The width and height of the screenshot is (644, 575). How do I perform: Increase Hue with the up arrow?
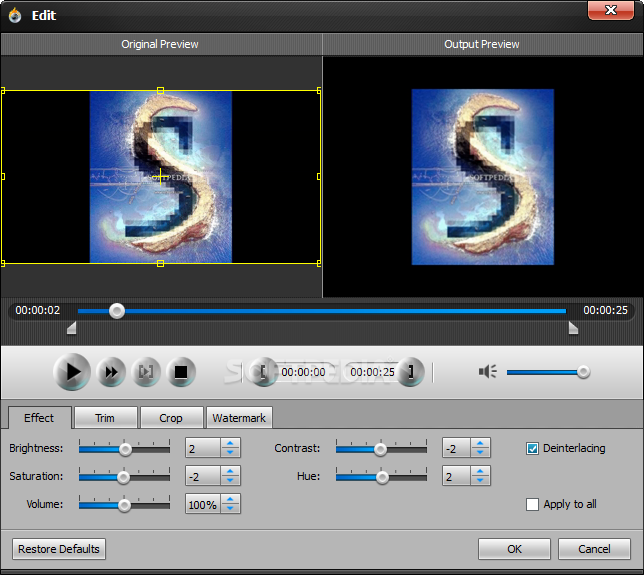(x=480, y=471)
